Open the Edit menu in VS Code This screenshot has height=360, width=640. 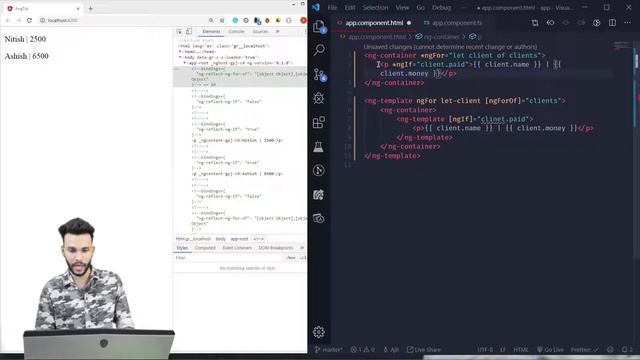(x=350, y=8)
